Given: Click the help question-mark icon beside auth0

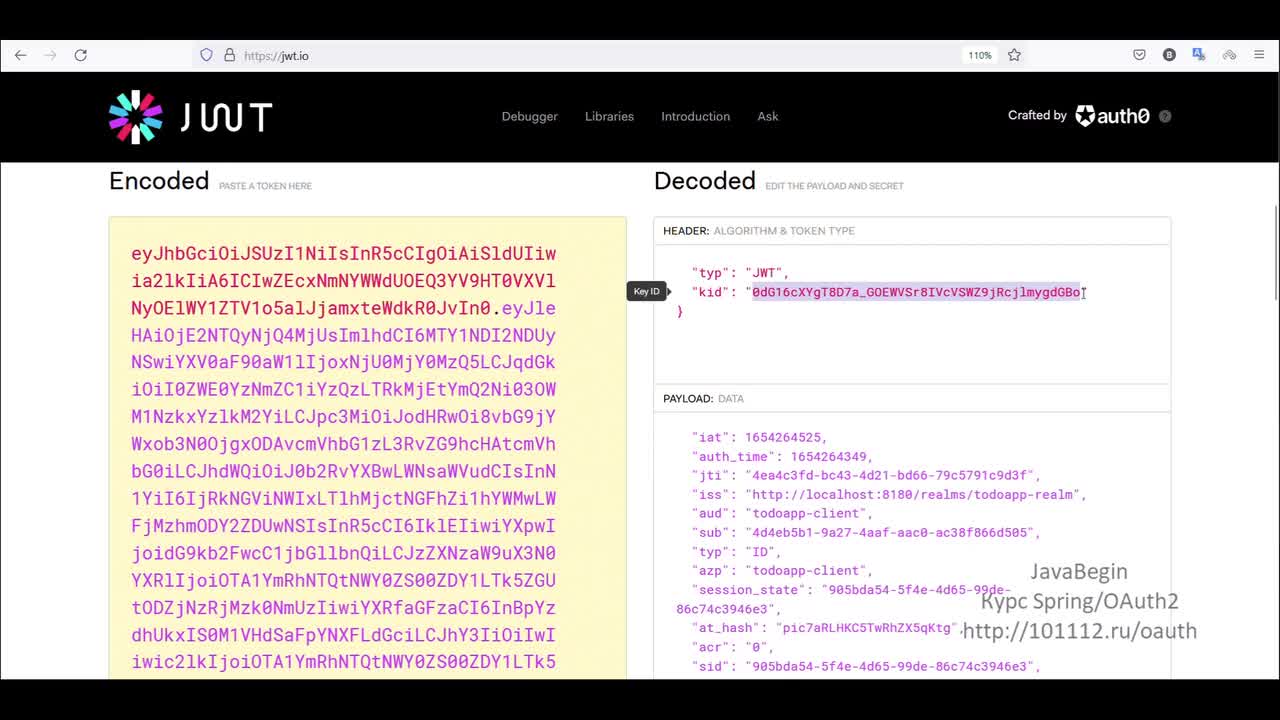Looking at the screenshot, I should [x=1165, y=116].
